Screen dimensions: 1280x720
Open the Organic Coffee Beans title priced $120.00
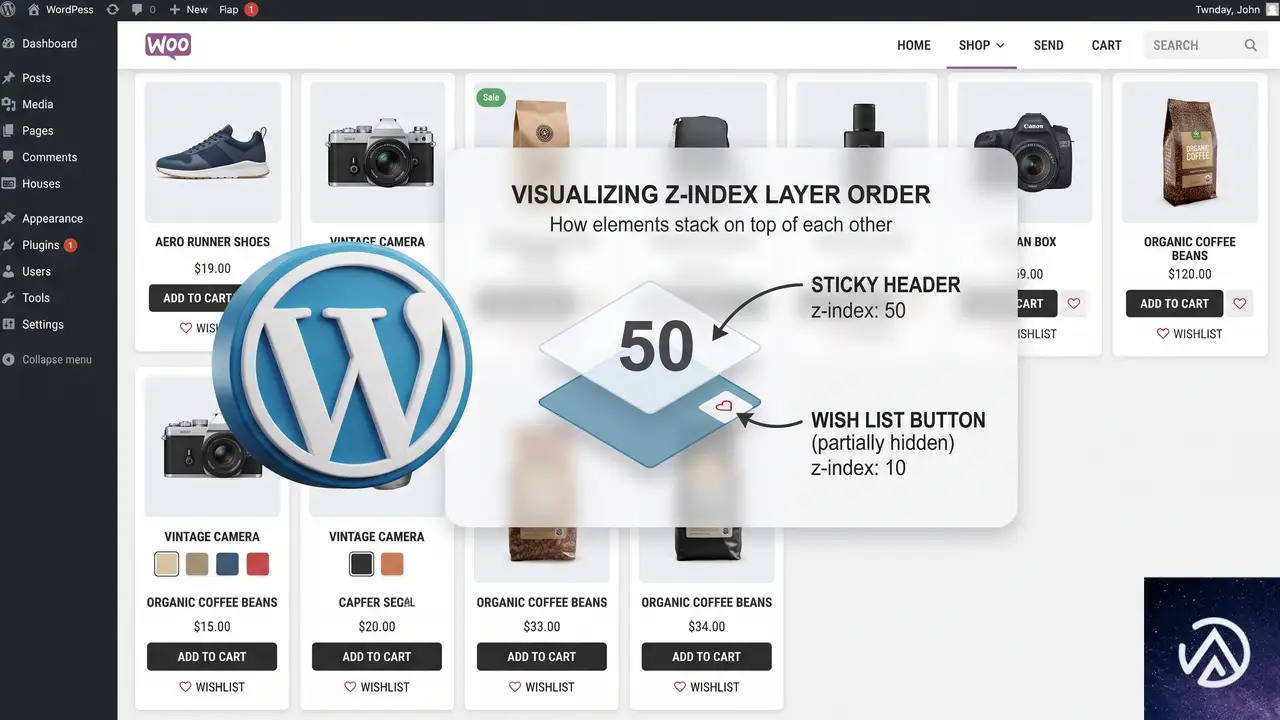(1190, 249)
